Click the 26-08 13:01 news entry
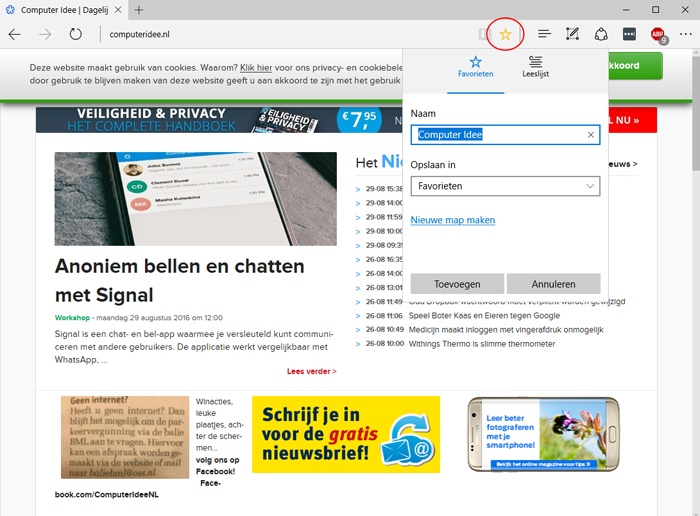700x516 pixels. [x=384, y=287]
